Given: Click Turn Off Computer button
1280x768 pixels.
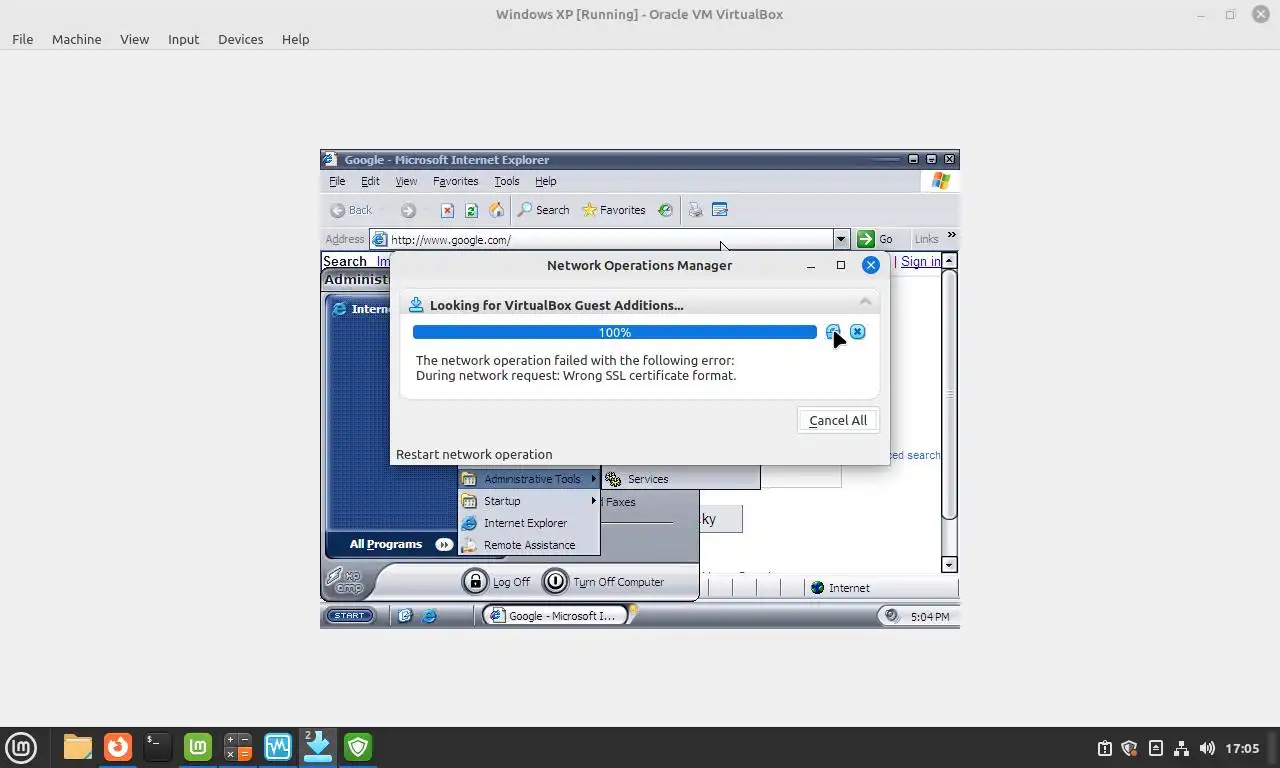Looking at the screenshot, I should 604,581.
